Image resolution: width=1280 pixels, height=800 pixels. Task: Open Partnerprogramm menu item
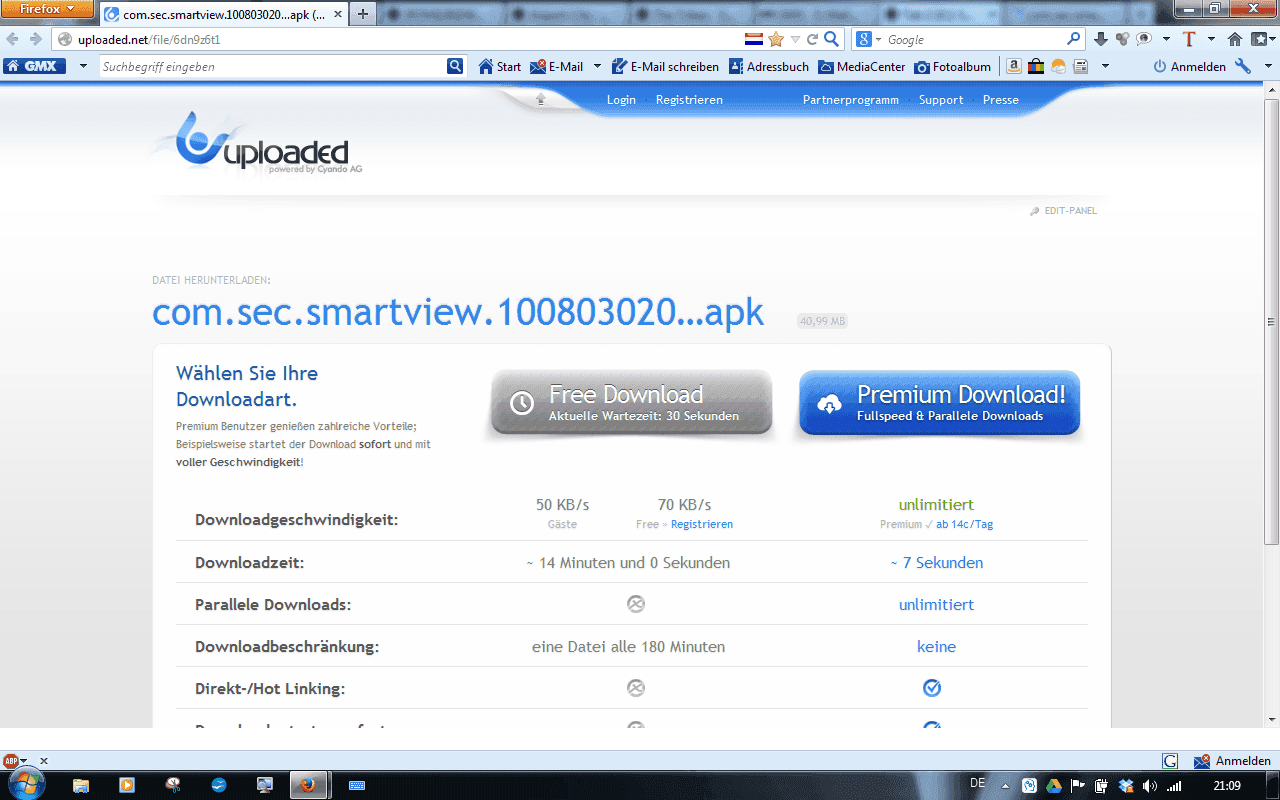(x=850, y=100)
